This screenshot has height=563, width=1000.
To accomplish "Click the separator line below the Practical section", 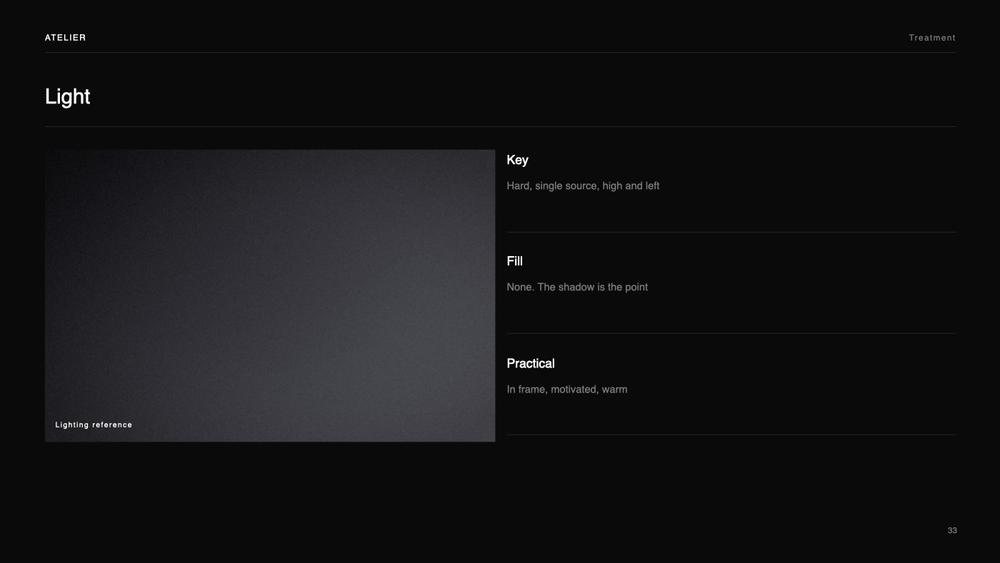I will 731,435.
